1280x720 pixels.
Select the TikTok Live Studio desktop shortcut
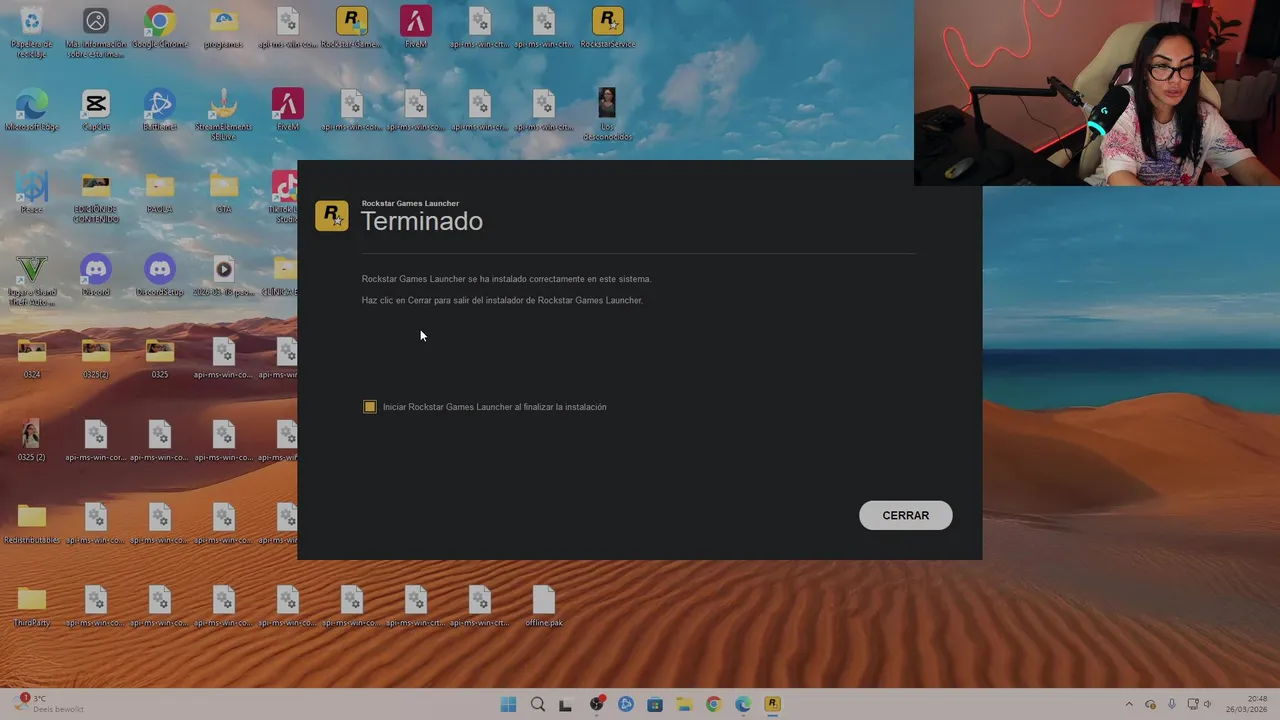[284, 197]
